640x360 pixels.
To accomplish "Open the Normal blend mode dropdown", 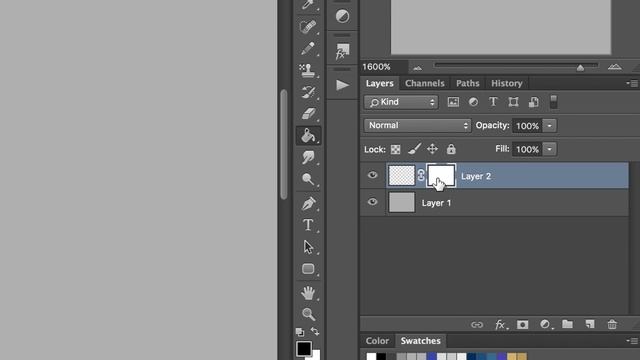I will pyautogui.click(x=417, y=125).
